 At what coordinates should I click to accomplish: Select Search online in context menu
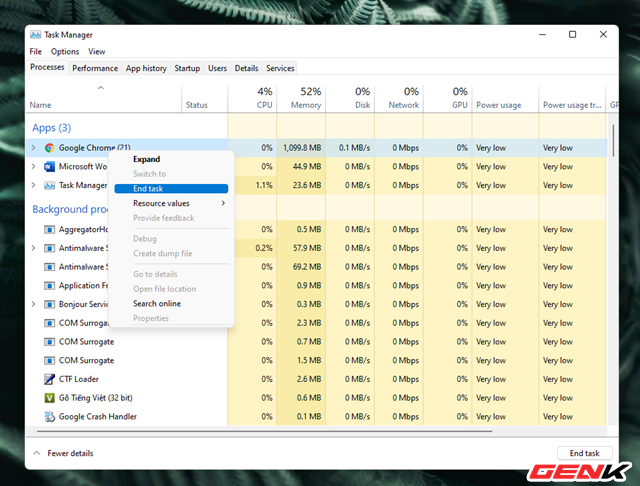[x=157, y=303]
